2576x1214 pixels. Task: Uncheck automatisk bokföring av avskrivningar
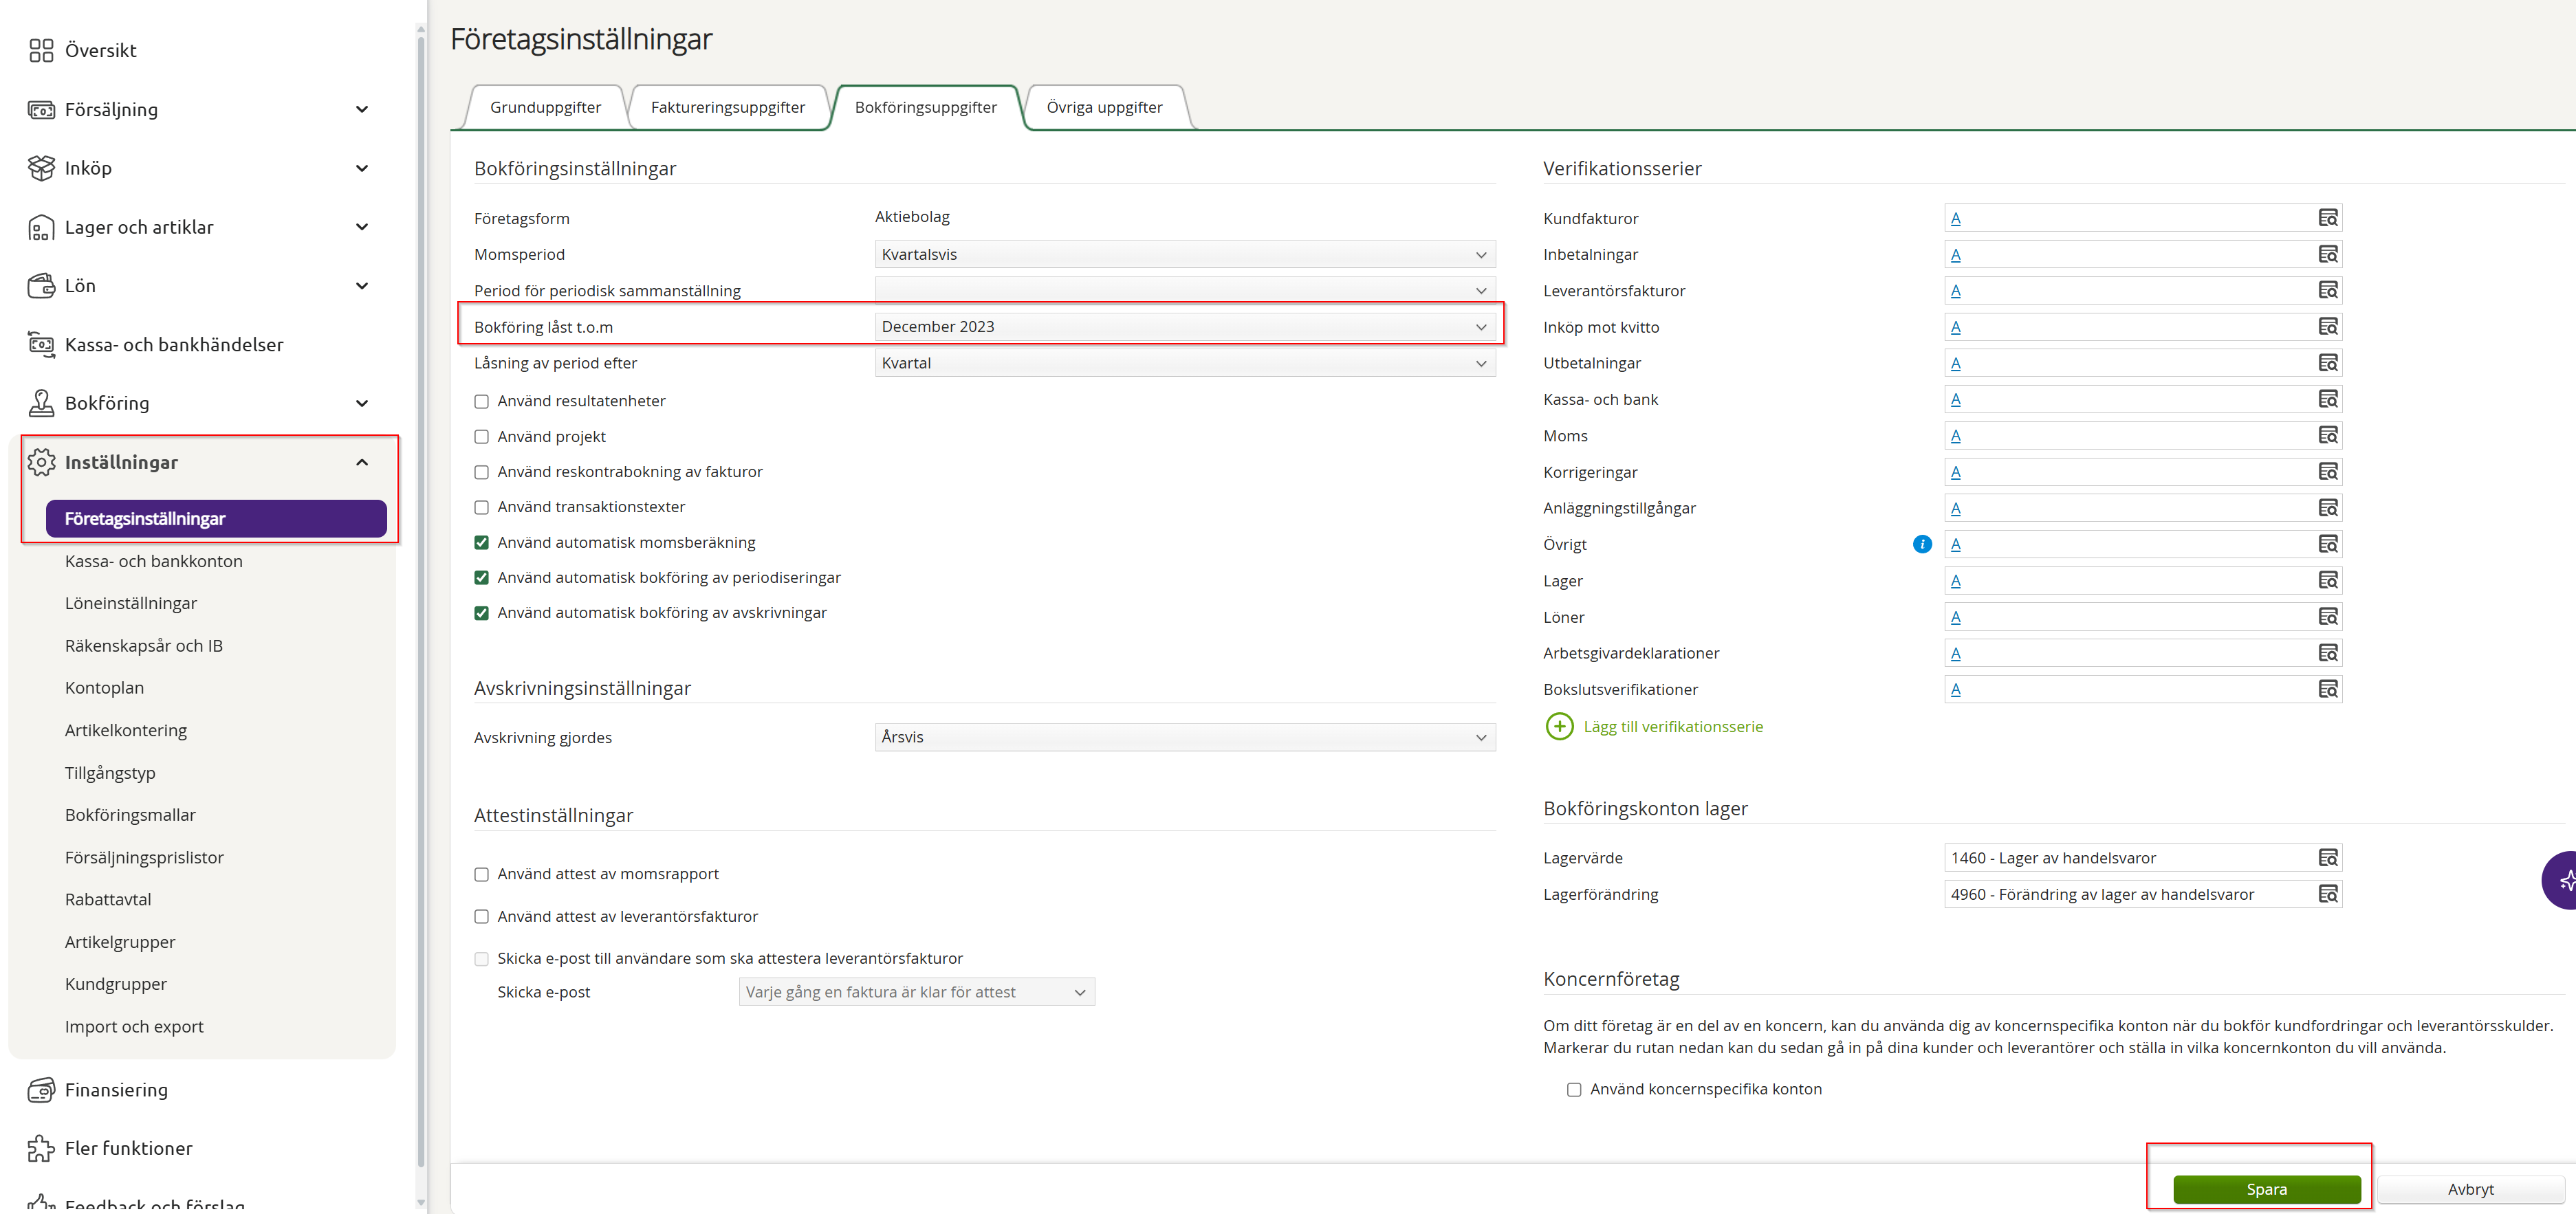[481, 613]
